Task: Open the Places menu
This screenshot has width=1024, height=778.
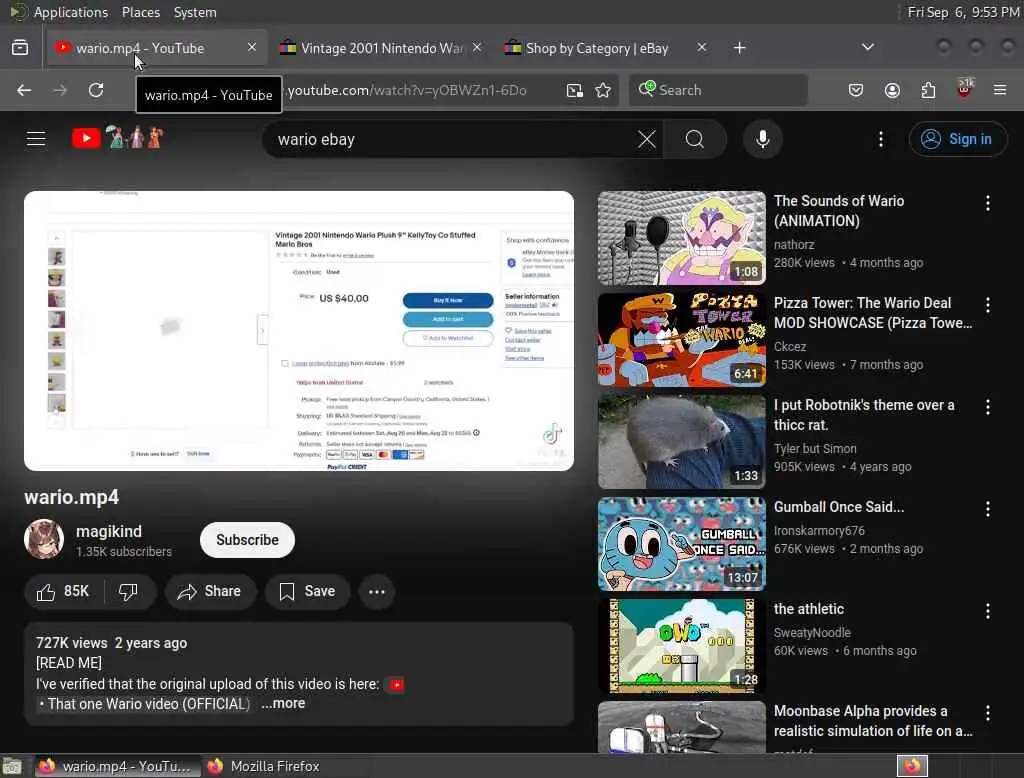Action: [x=140, y=12]
